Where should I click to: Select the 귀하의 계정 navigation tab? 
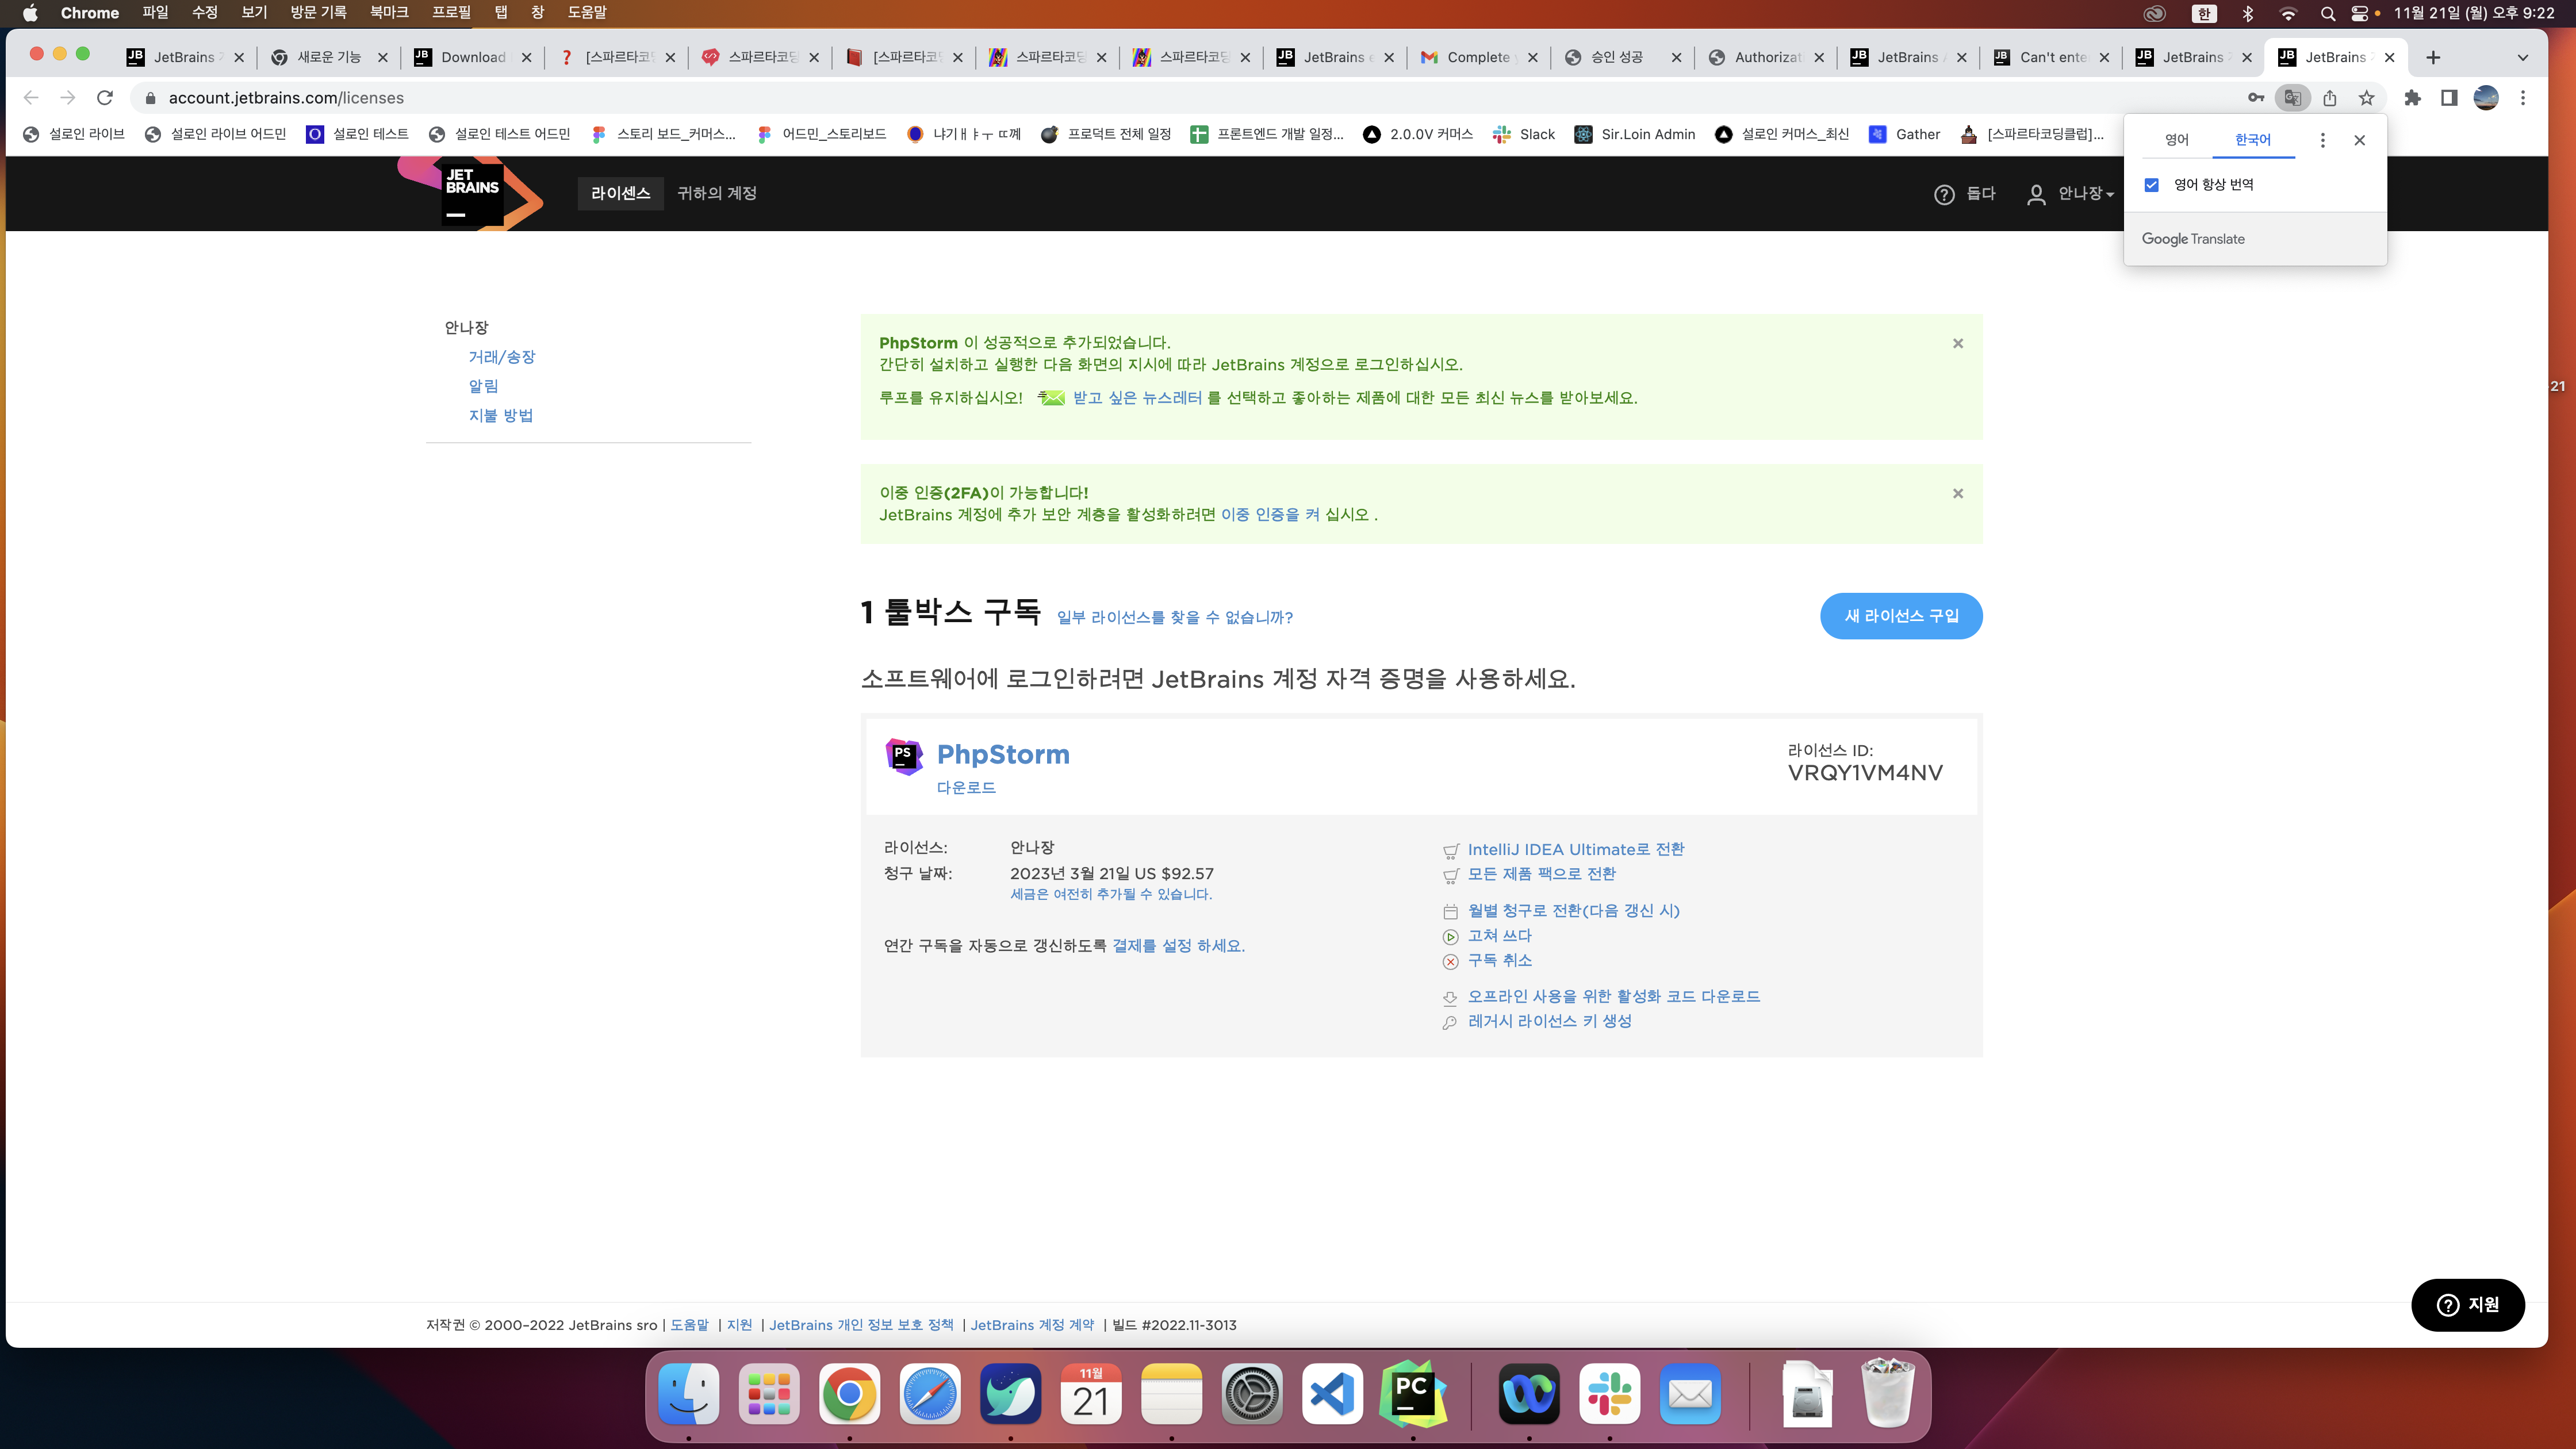[717, 193]
